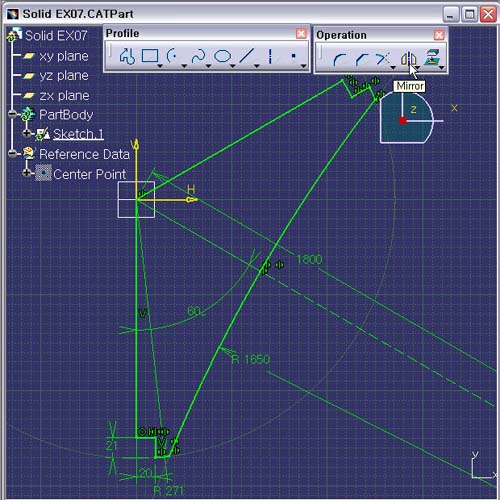500x500 pixels.
Task: Apply the Corner fillet operation
Action: tap(340, 59)
